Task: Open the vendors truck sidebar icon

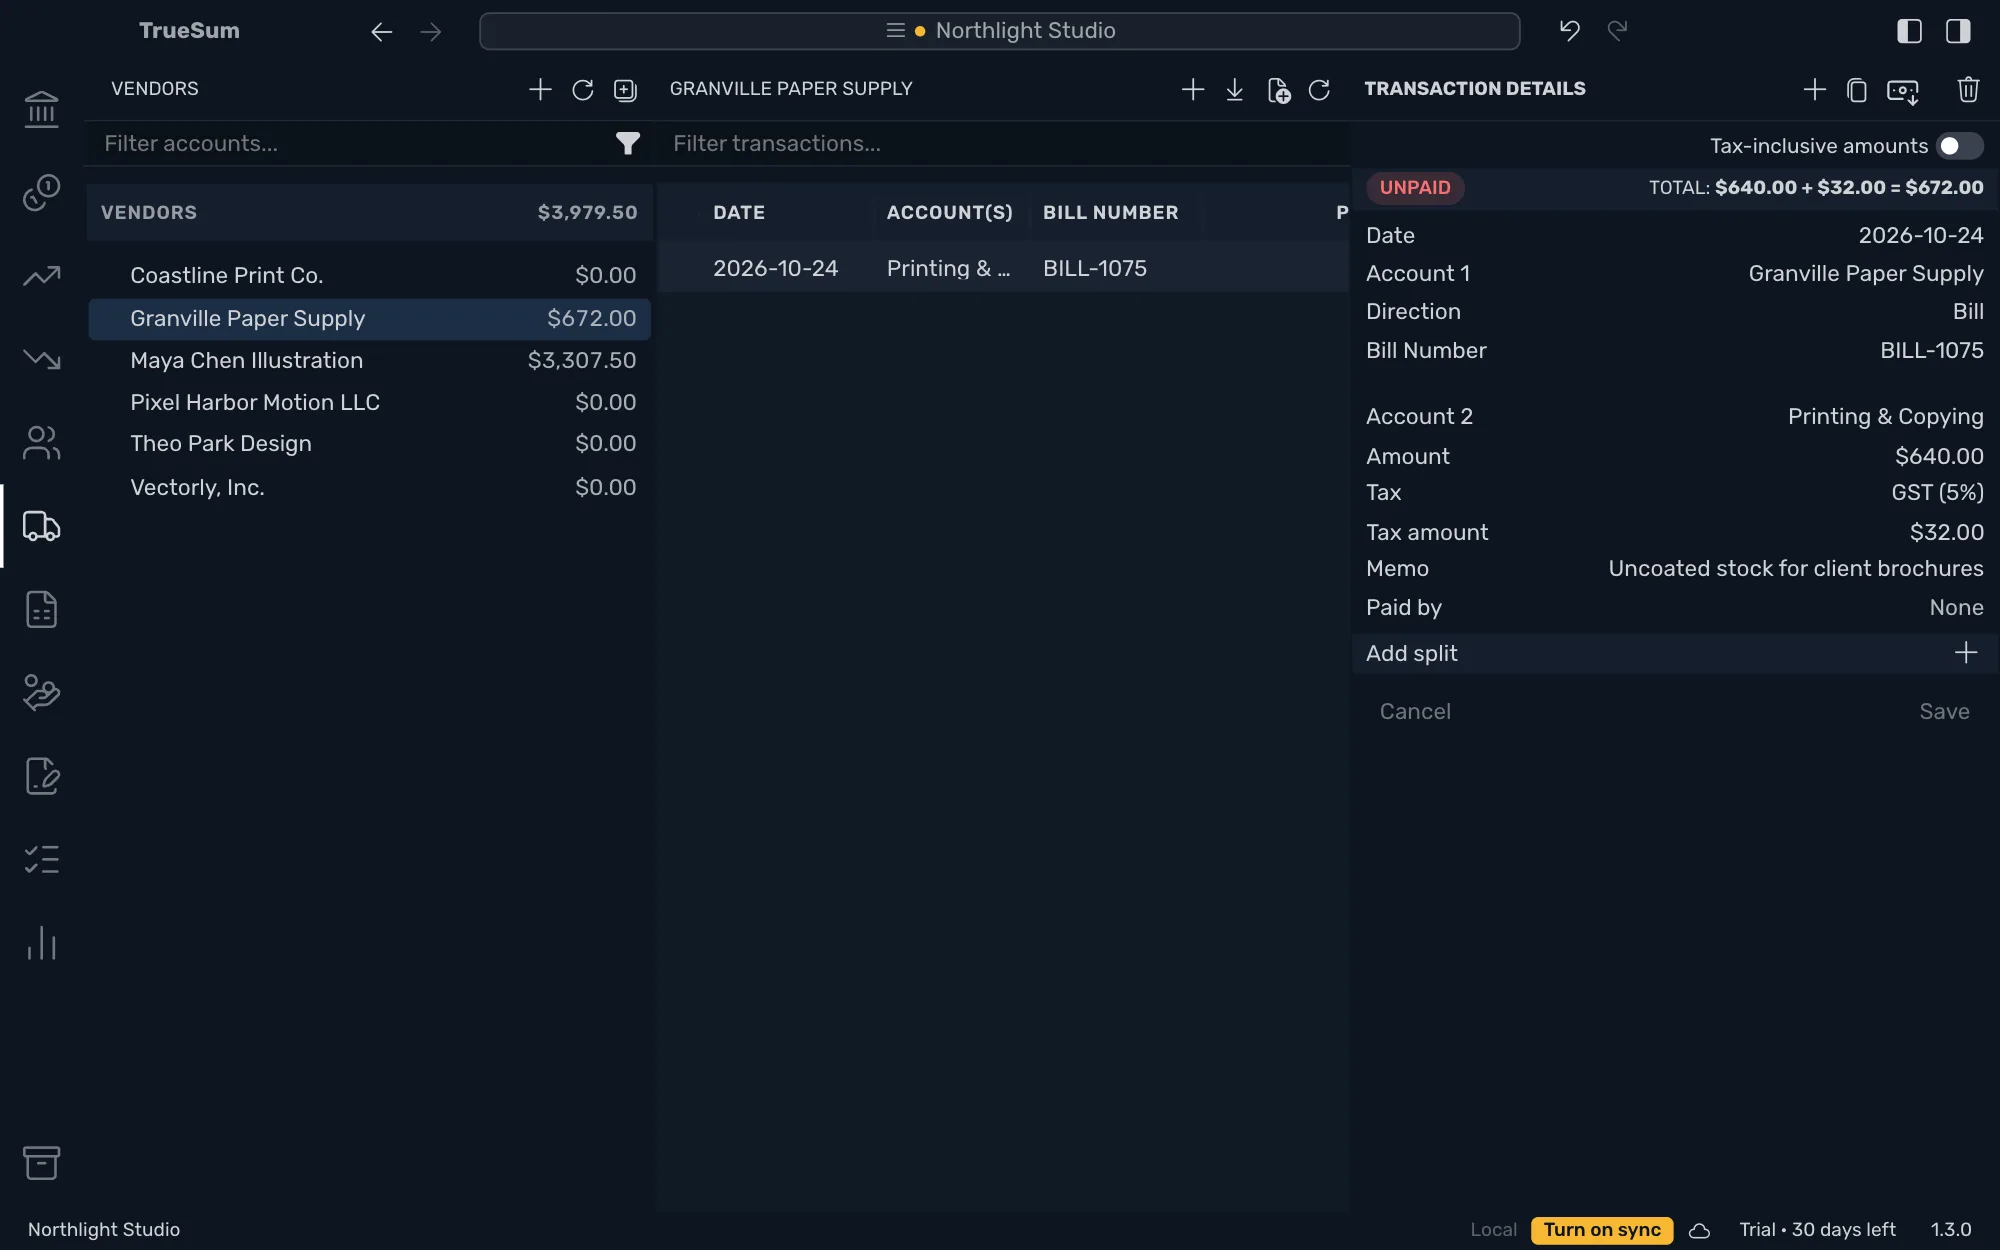Action: click(x=41, y=526)
